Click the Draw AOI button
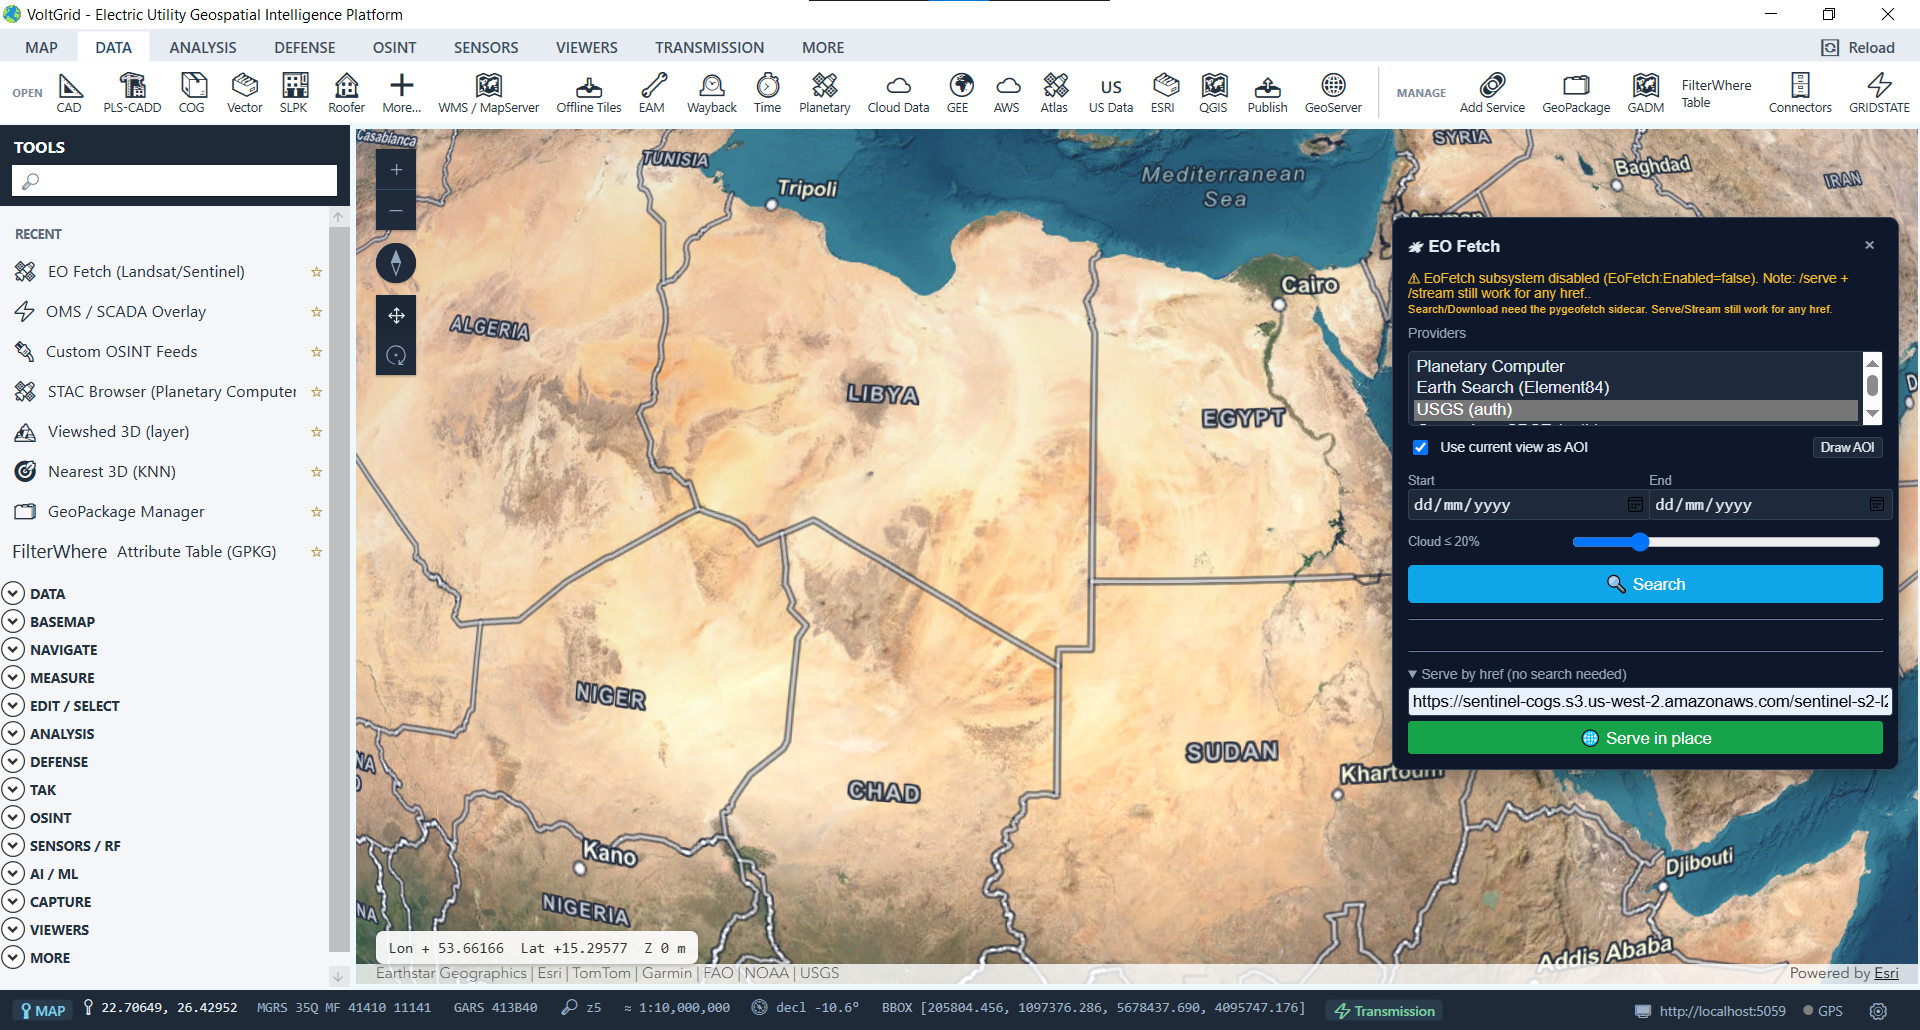Viewport: 1920px width, 1030px height. (x=1847, y=447)
